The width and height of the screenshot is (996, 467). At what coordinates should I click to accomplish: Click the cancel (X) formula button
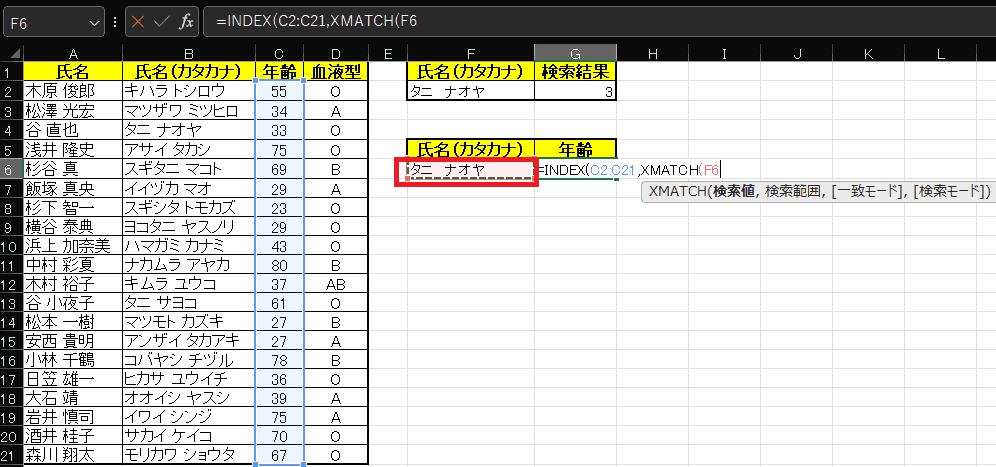click(138, 21)
